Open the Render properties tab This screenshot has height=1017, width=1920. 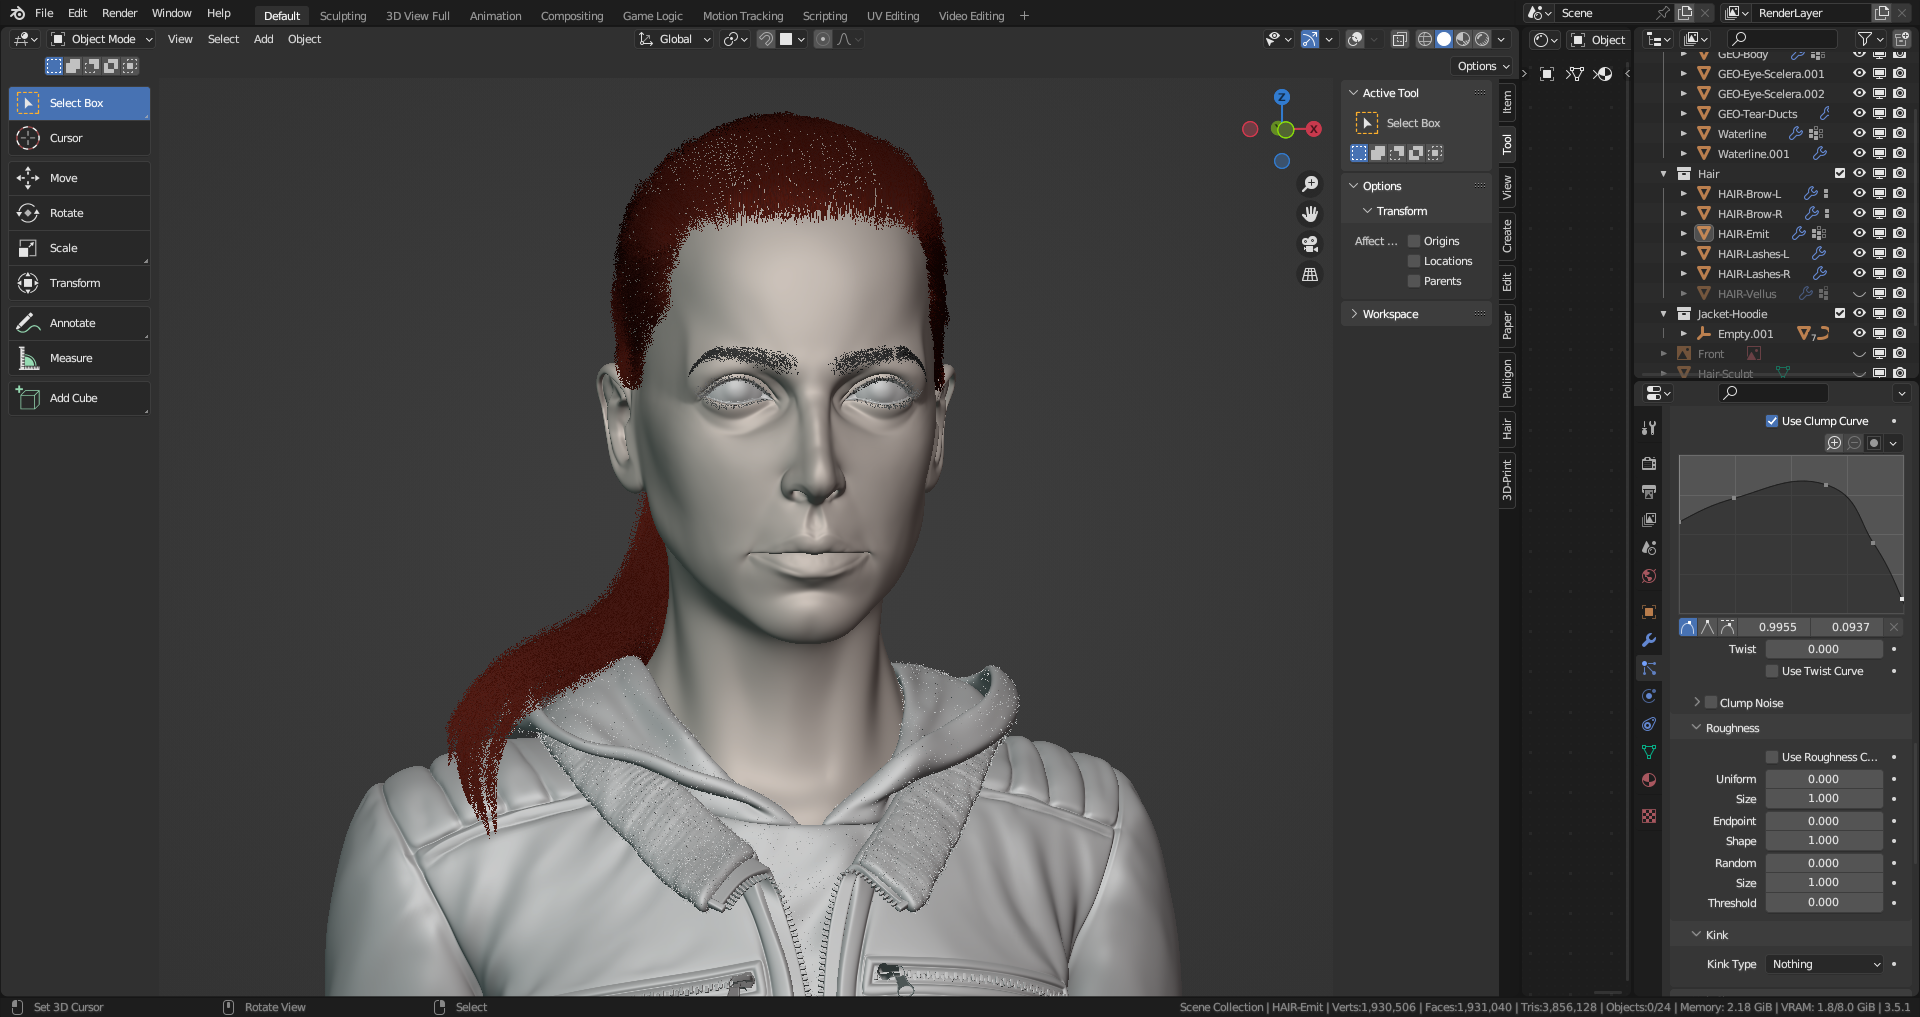pyautogui.click(x=1649, y=464)
